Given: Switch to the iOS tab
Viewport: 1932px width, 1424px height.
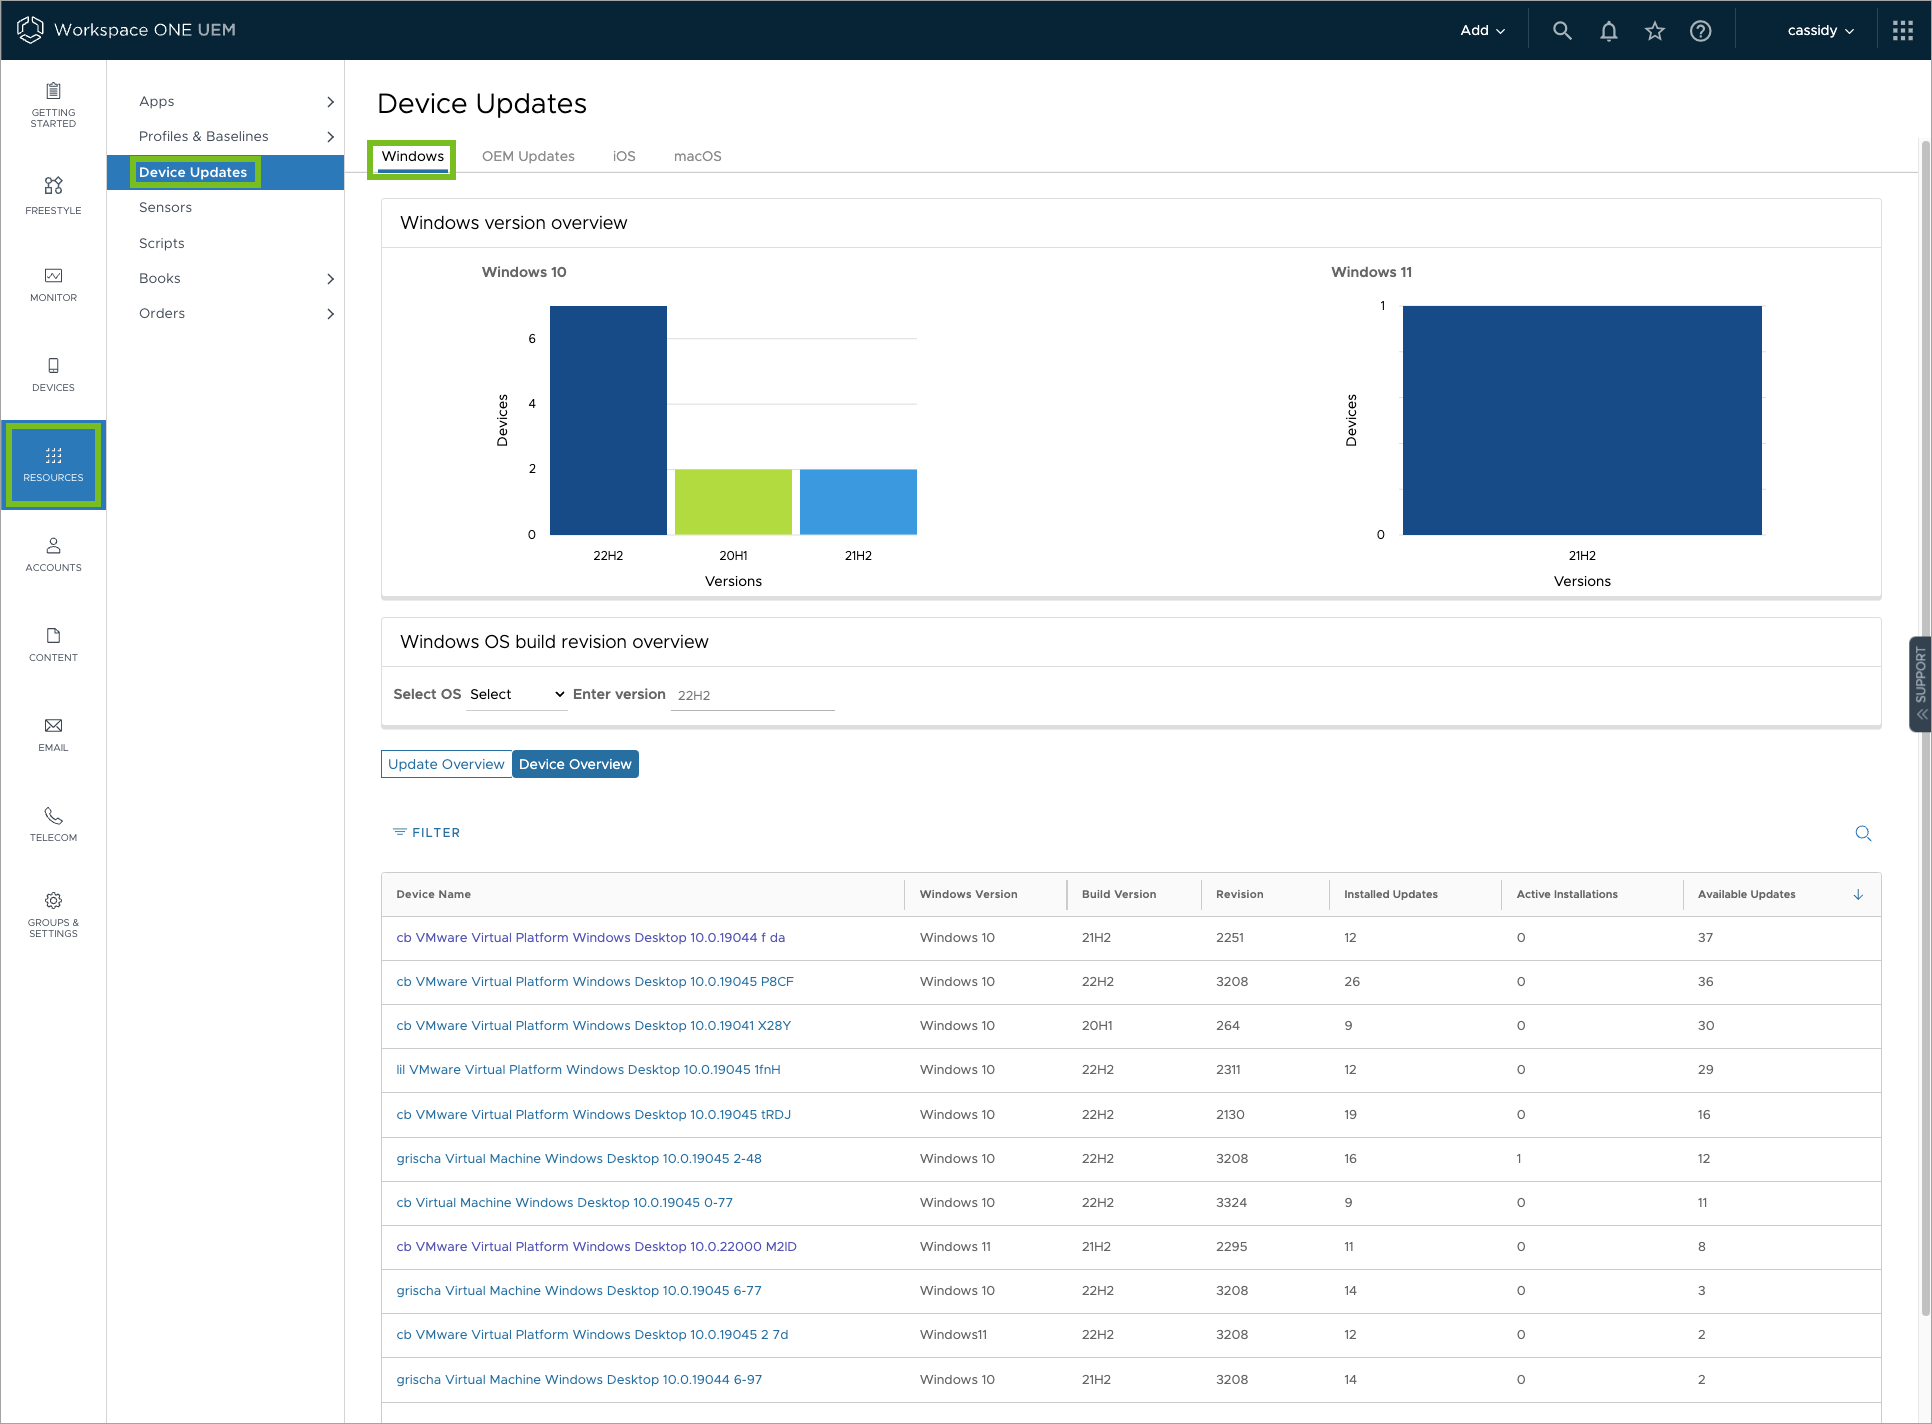Looking at the screenshot, I should pyautogui.click(x=624, y=156).
